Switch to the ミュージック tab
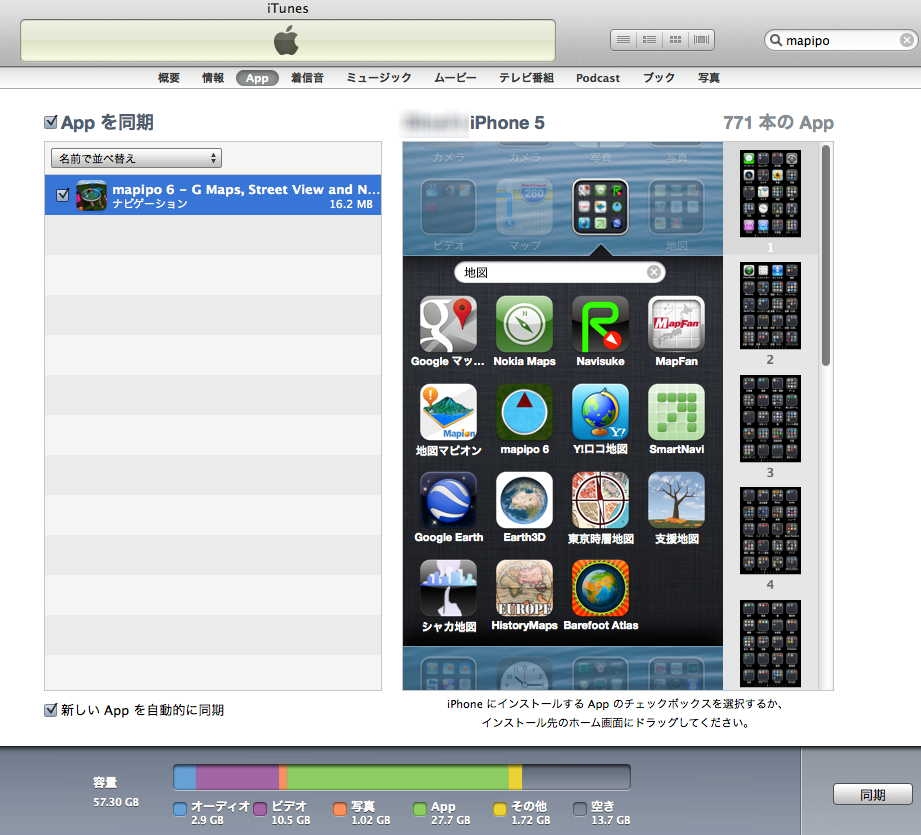The width and height of the screenshot is (921, 835). pos(379,78)
